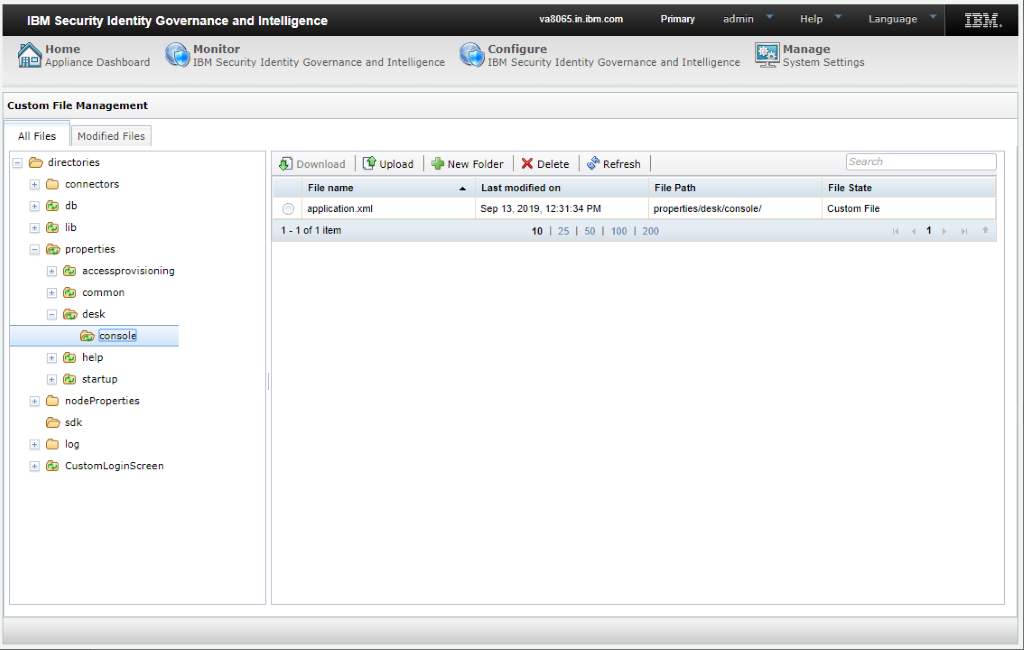The image size is (1024, 650).
Task: Click the File State column header
Action: click(908, 187)
